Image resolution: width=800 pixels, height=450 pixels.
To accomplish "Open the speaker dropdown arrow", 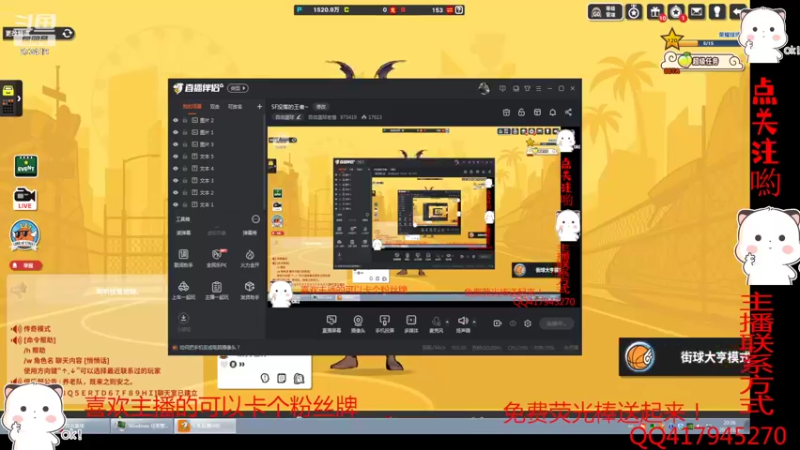I will [474, 322].
